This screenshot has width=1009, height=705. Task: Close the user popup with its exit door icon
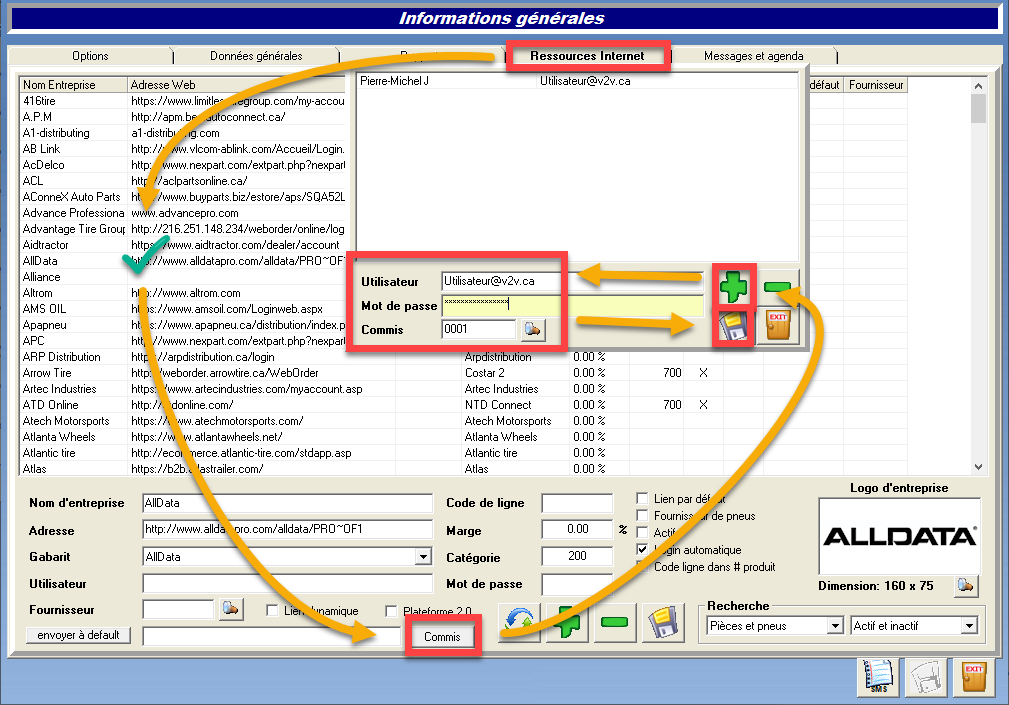[777, 325]
